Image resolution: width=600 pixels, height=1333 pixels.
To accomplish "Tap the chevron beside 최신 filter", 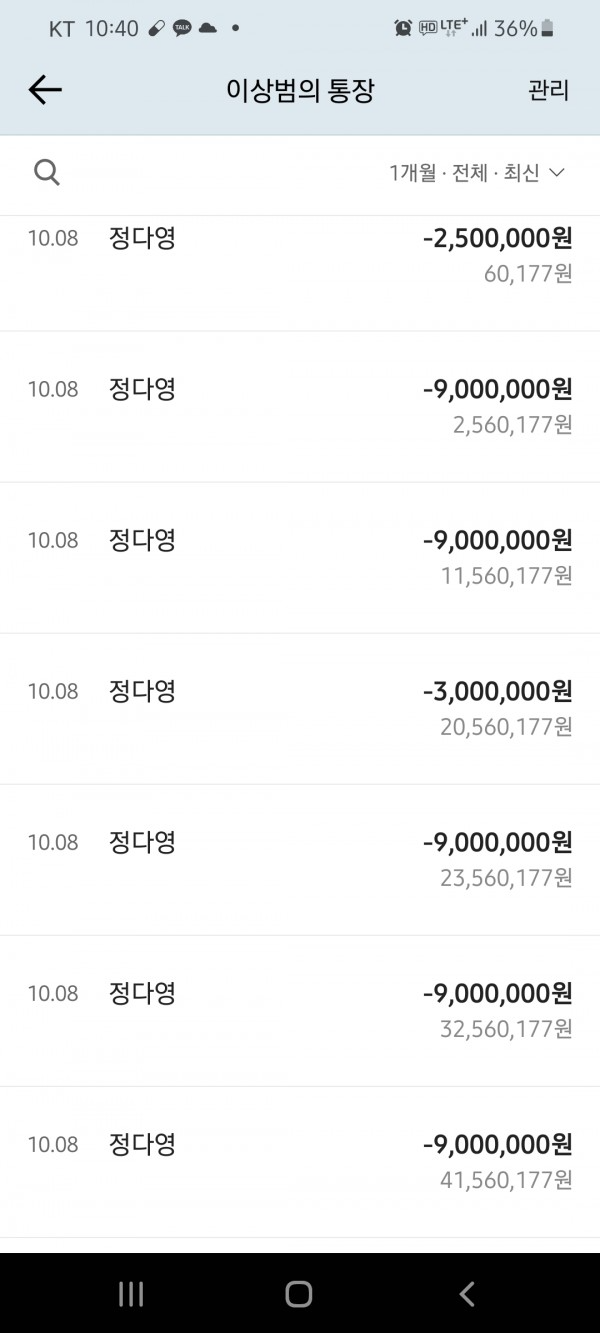I will pyautogui.click(x=557, y=173).
